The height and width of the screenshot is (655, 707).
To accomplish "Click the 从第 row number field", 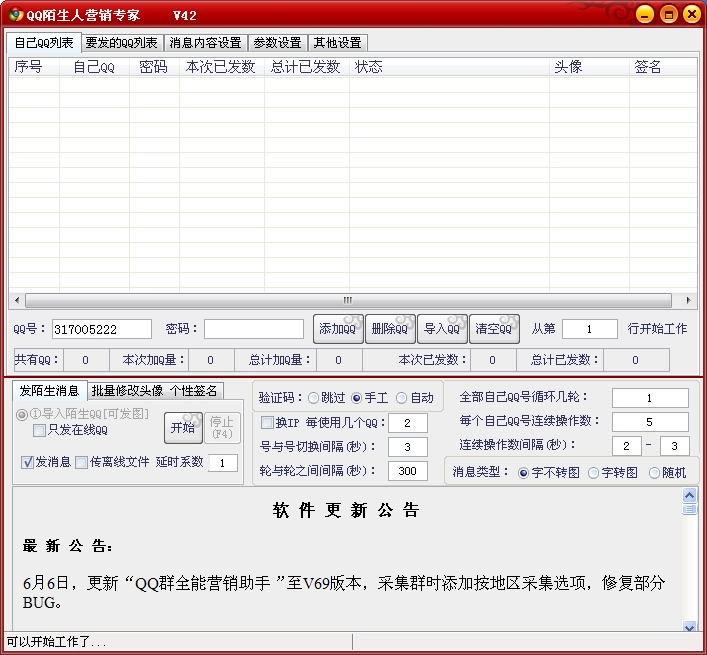I will coord(589,329).
